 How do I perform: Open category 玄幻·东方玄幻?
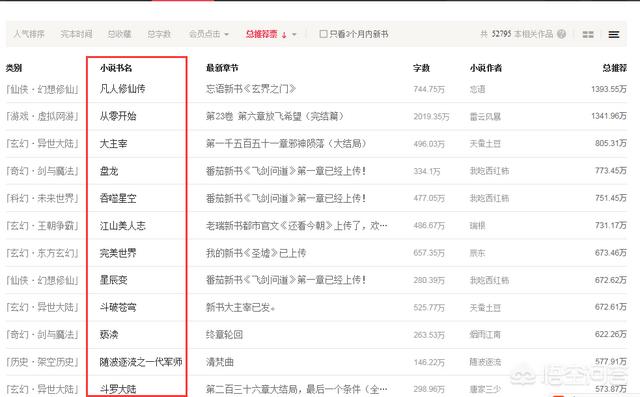click(42, 253)
